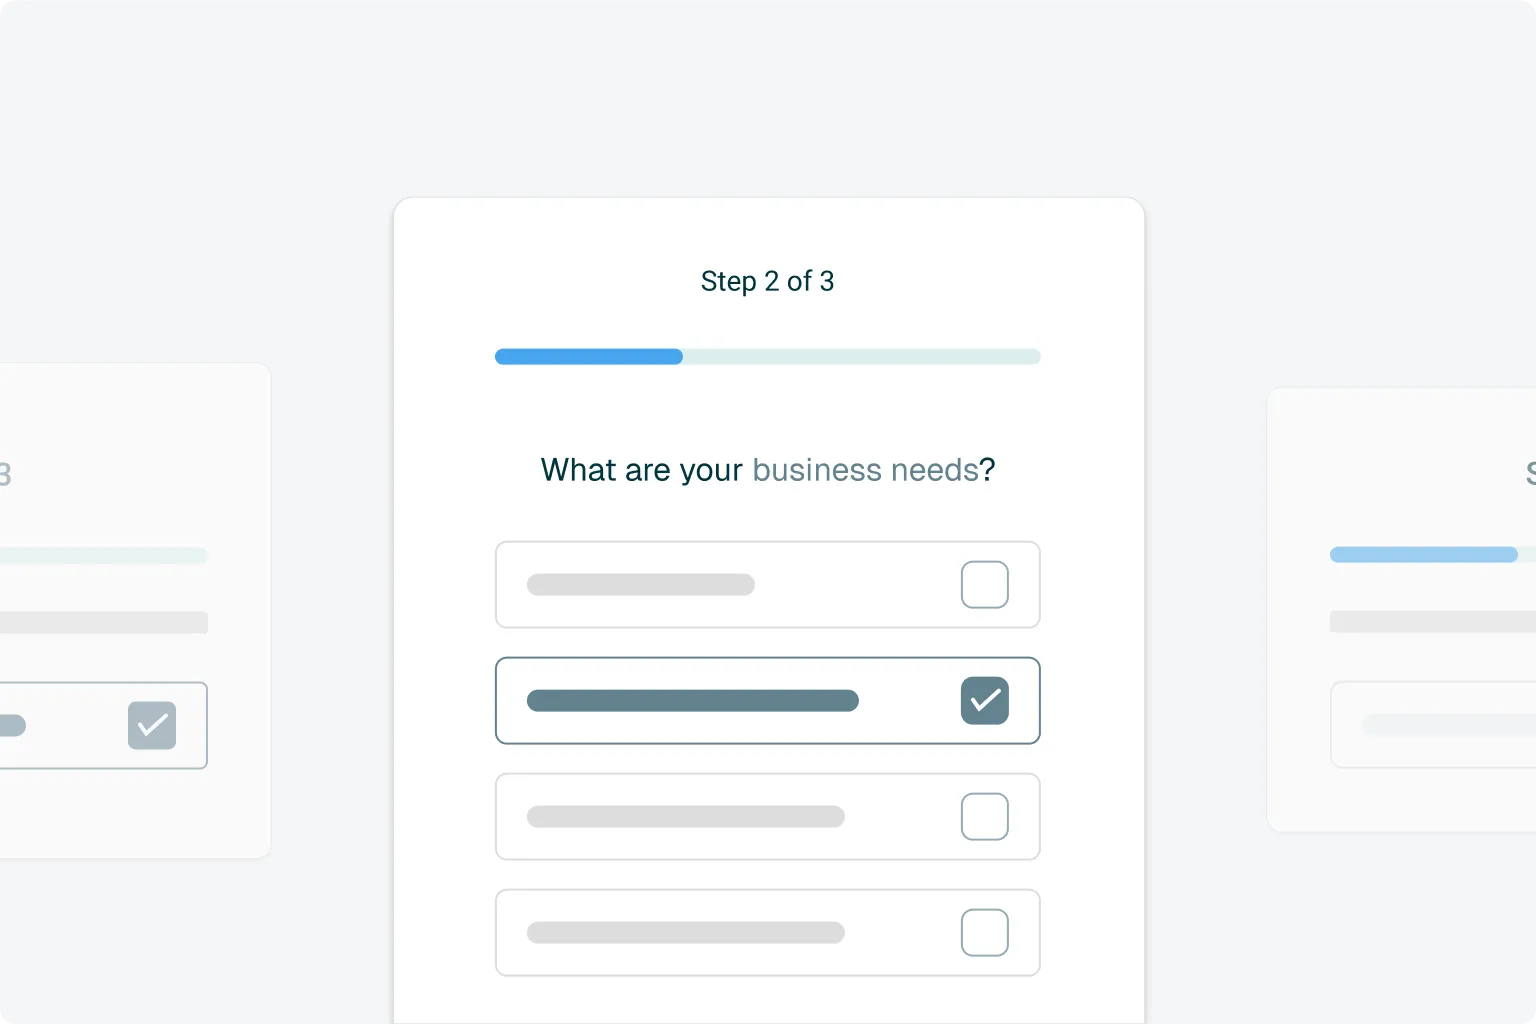Click the partial step number on left card

[x=5, y=474]
